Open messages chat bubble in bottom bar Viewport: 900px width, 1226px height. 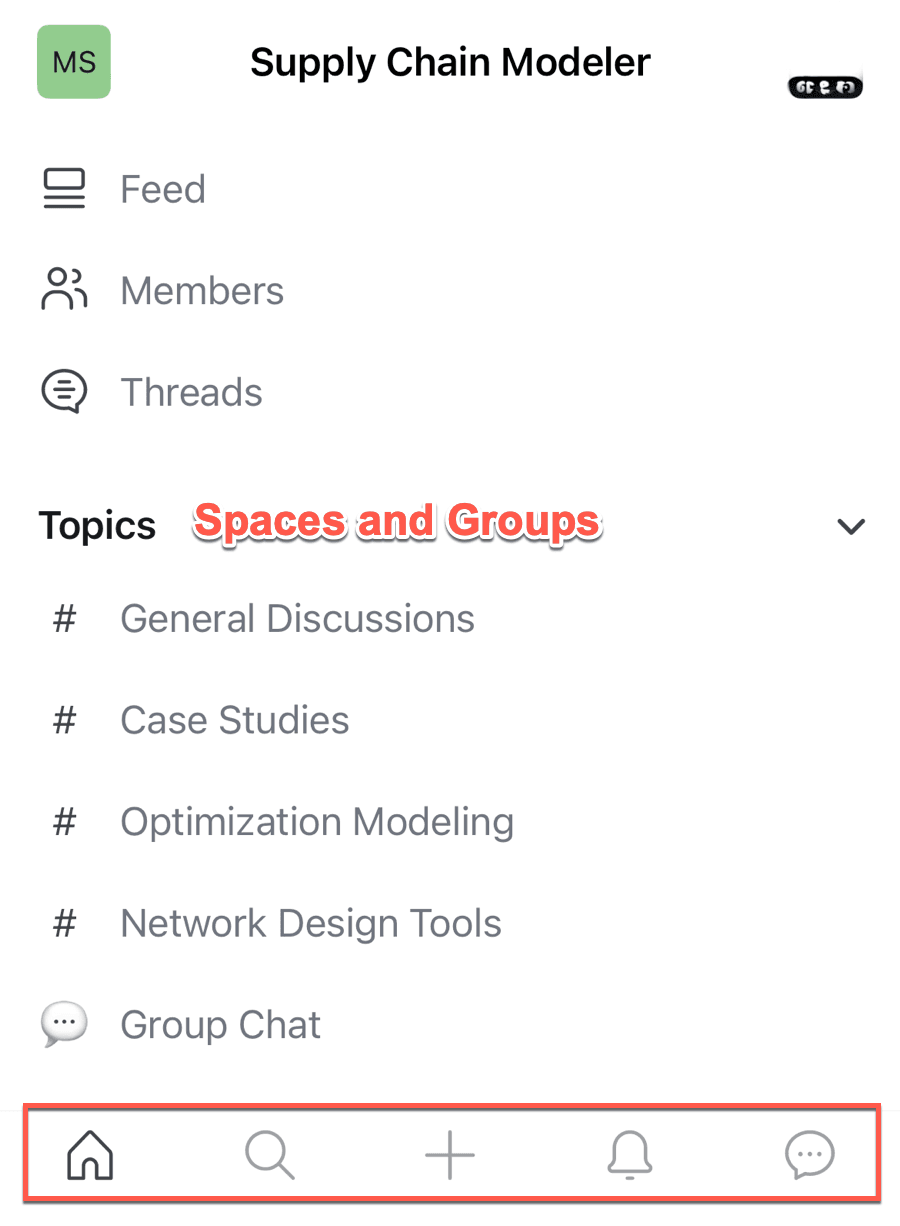point(809,1157)
